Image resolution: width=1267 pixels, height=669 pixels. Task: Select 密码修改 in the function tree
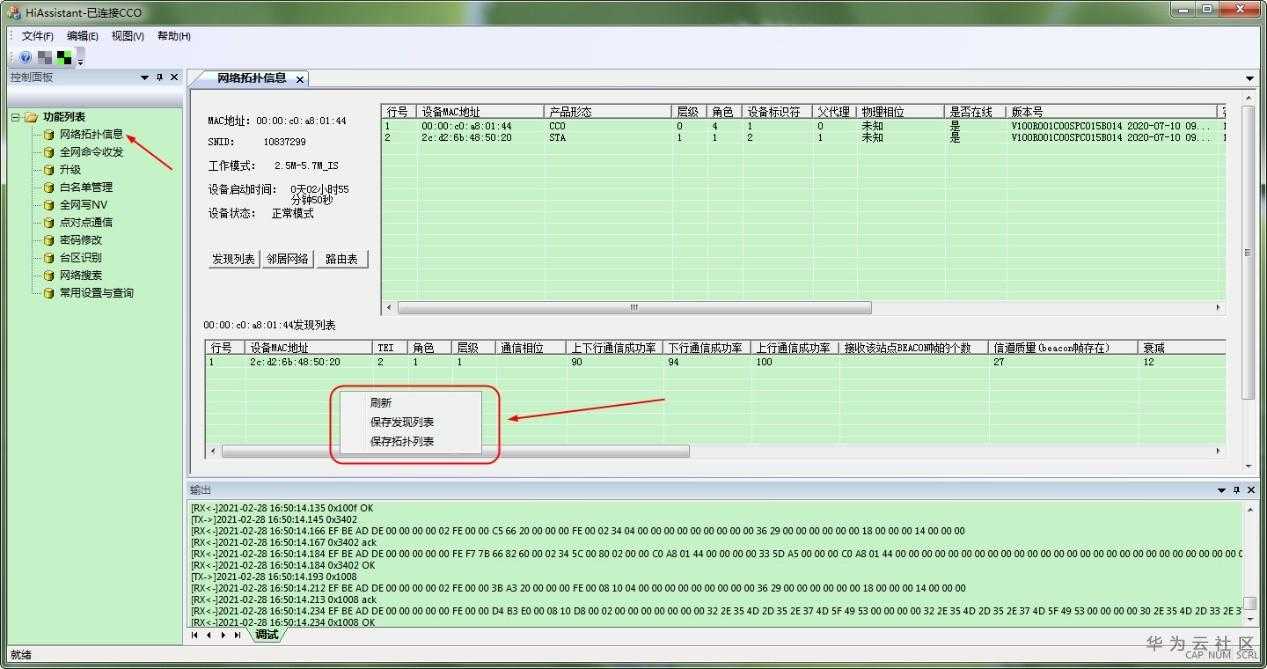tap(81, 240)
